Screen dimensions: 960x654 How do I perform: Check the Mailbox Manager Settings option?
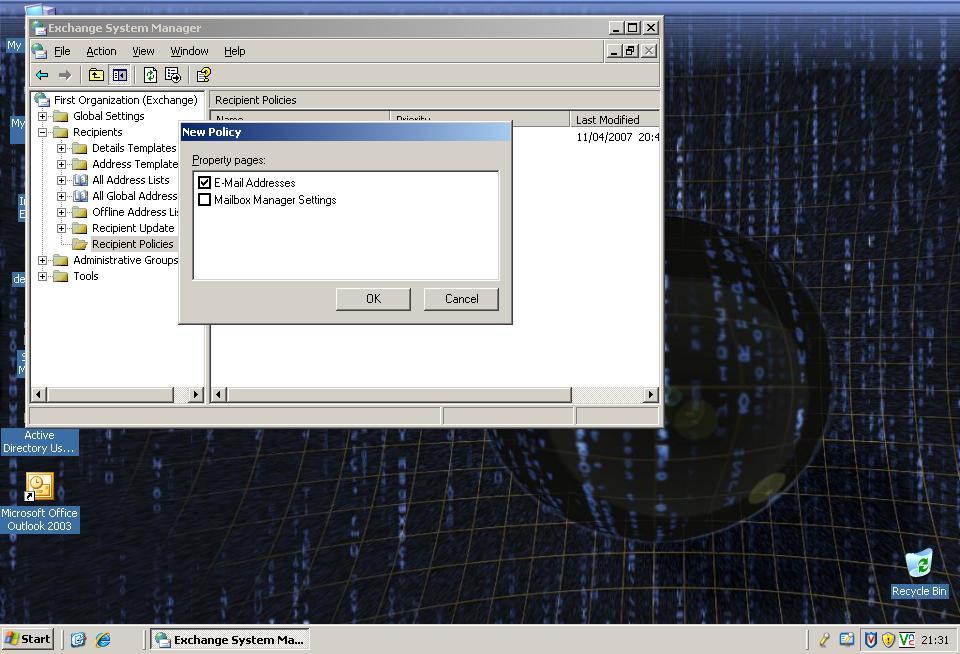point(204,200)
